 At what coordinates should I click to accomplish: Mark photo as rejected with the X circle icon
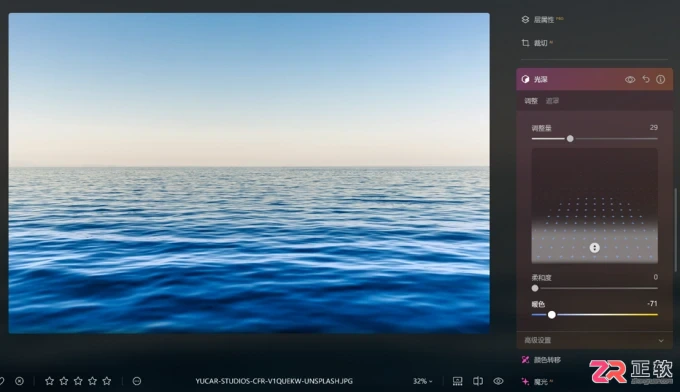click(x=20, y=381)
